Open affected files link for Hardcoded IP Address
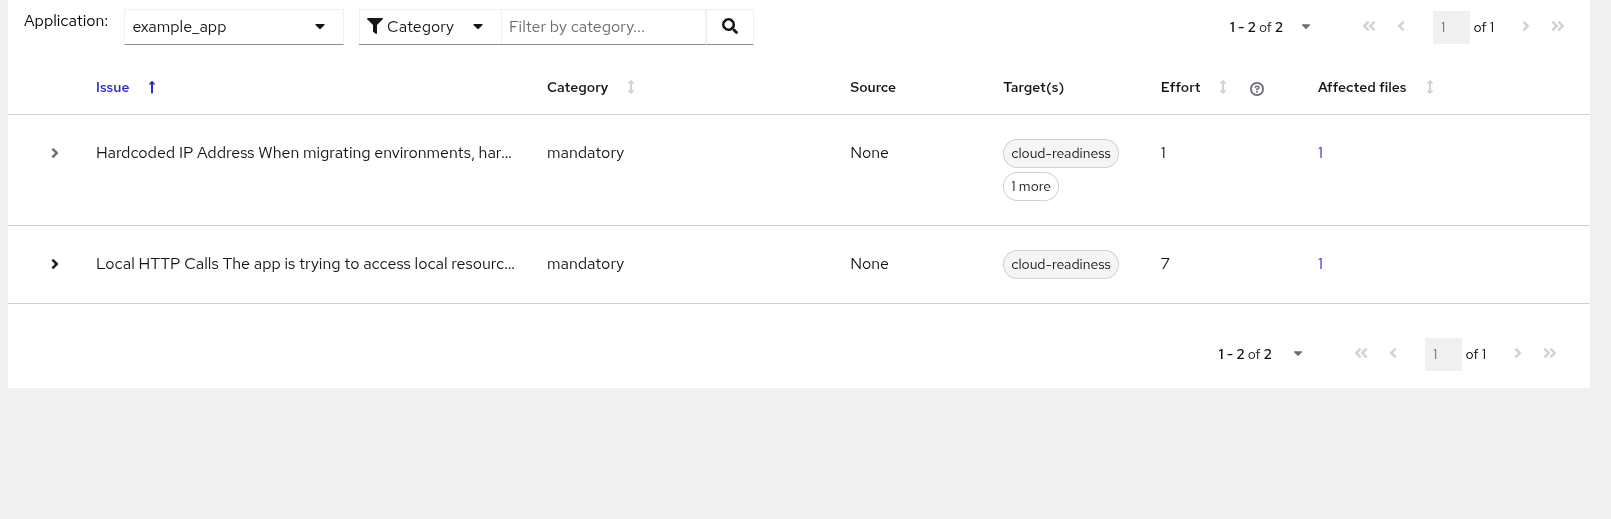 (1320, 153)
